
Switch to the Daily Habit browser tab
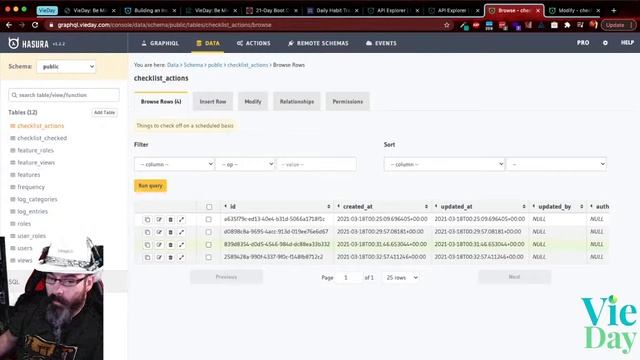click(333, 11)
